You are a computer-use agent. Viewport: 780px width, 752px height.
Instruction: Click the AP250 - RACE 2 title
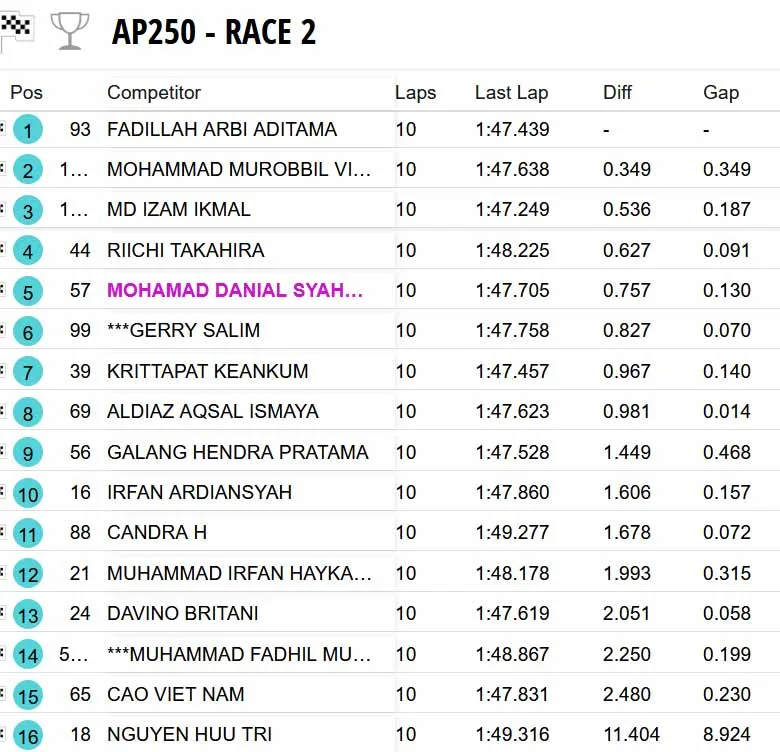[214, 32]
